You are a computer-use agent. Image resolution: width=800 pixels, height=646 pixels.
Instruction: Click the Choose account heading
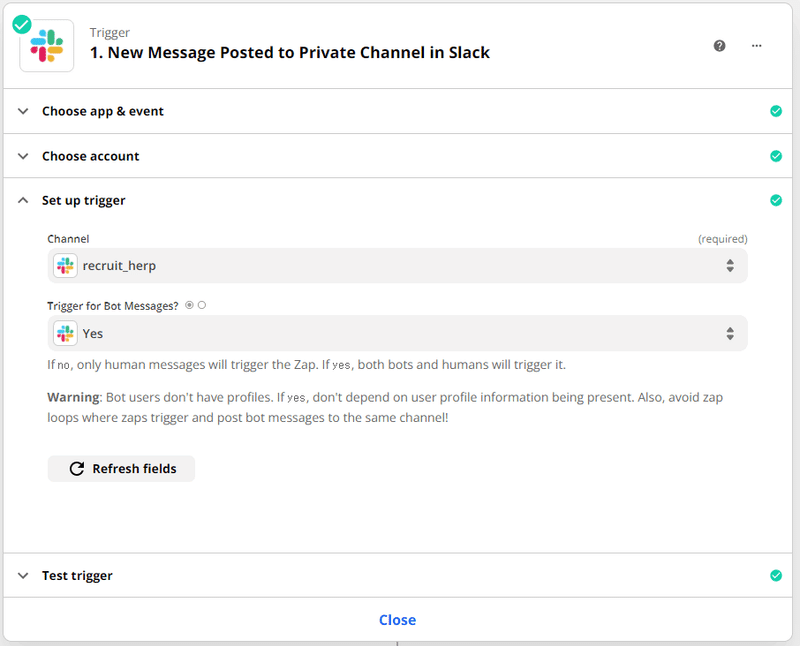coord(90,156)
